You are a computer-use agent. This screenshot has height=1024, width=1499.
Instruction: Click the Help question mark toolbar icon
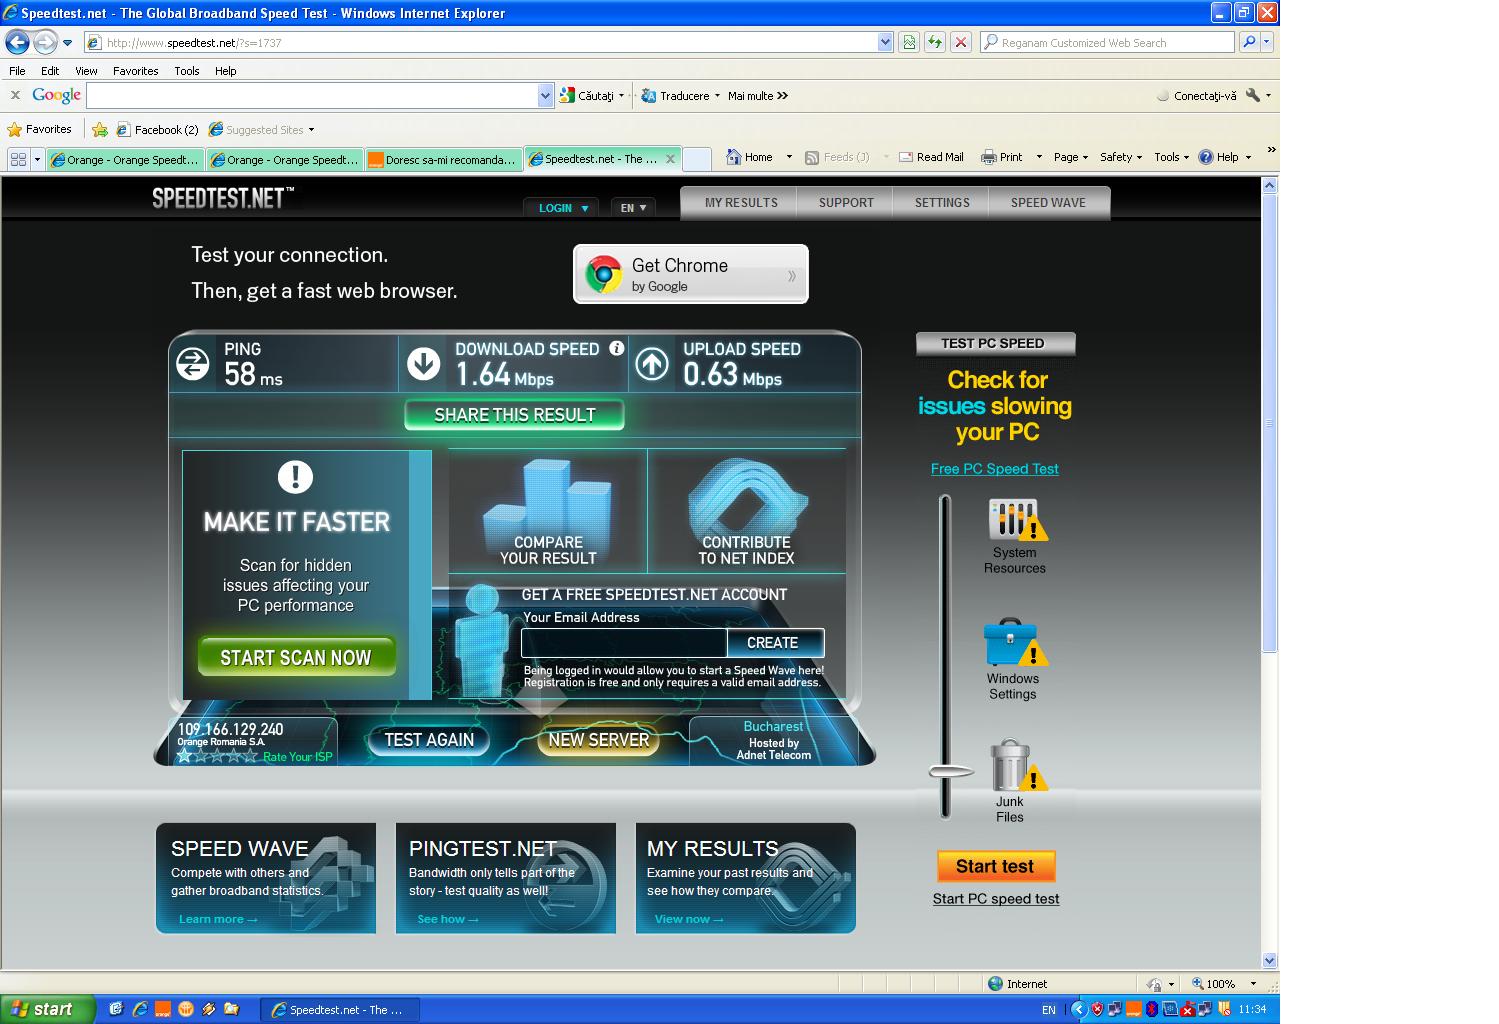(x=1206, y=157)
